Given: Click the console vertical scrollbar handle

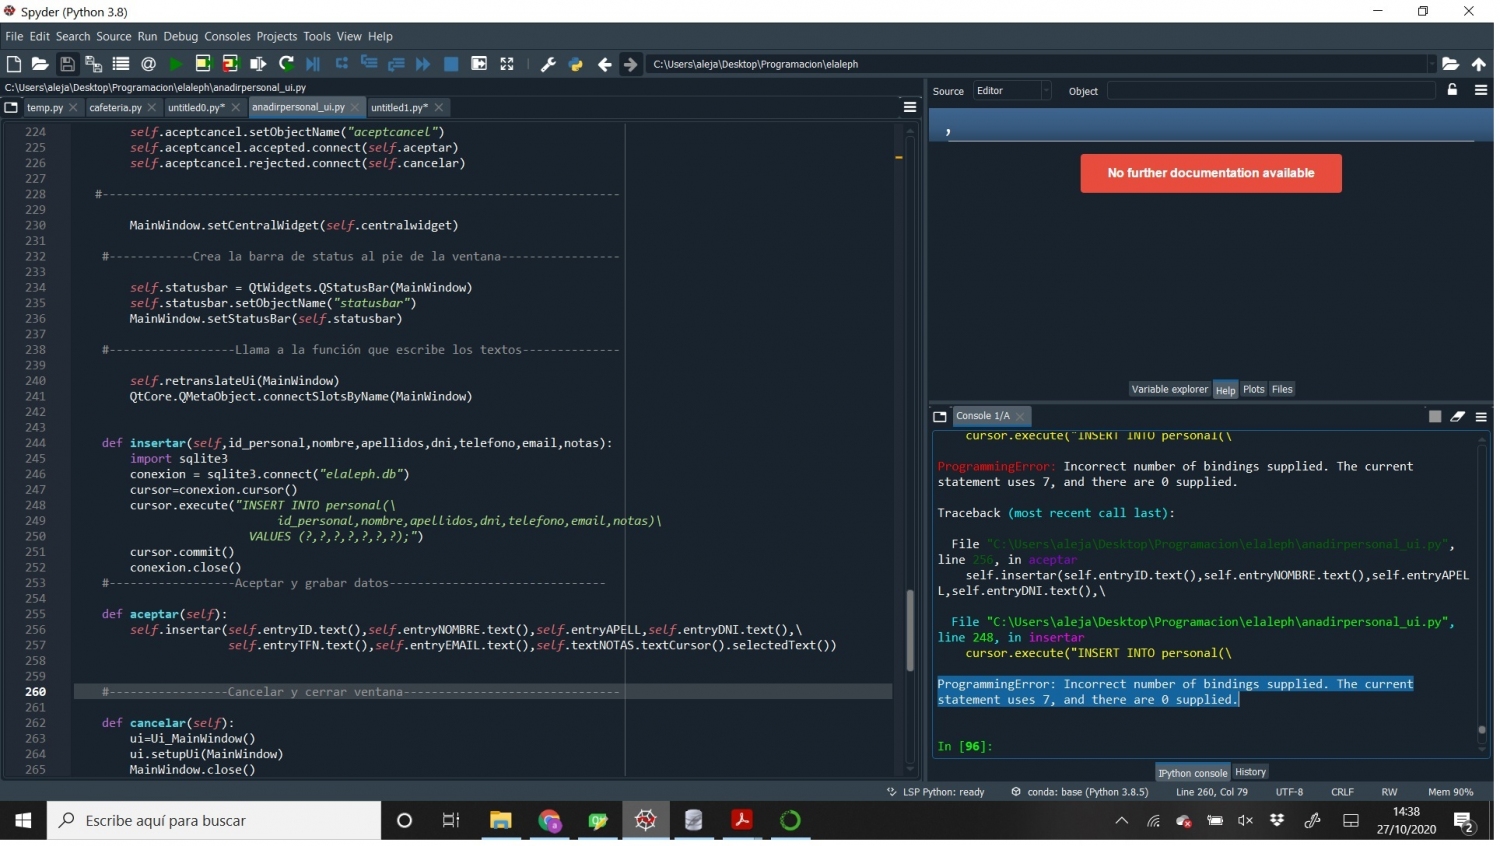Looking at the screenshot, I should pos(1482,730).
